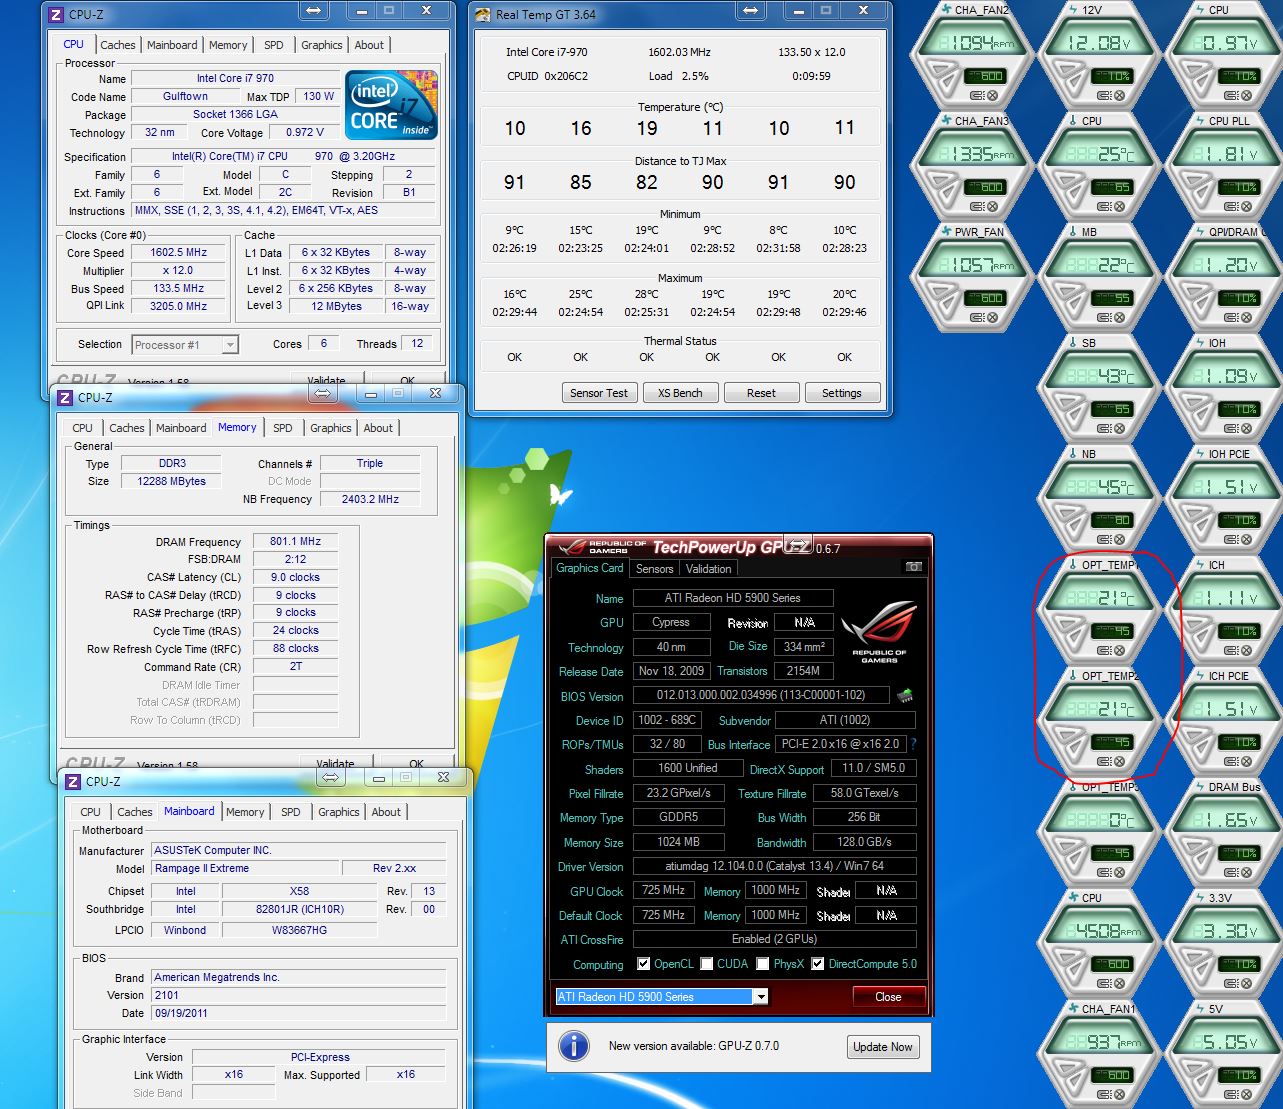Lower threshold with down arrow on MB gadget

(x=1075, y=303)
